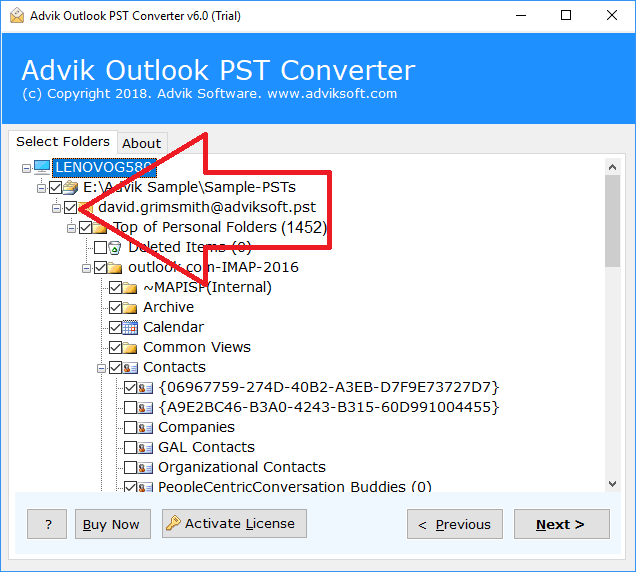Collapse the LENOVOG580 root node
The height and width of the screenshot is (572, 636).
point(26,168)
